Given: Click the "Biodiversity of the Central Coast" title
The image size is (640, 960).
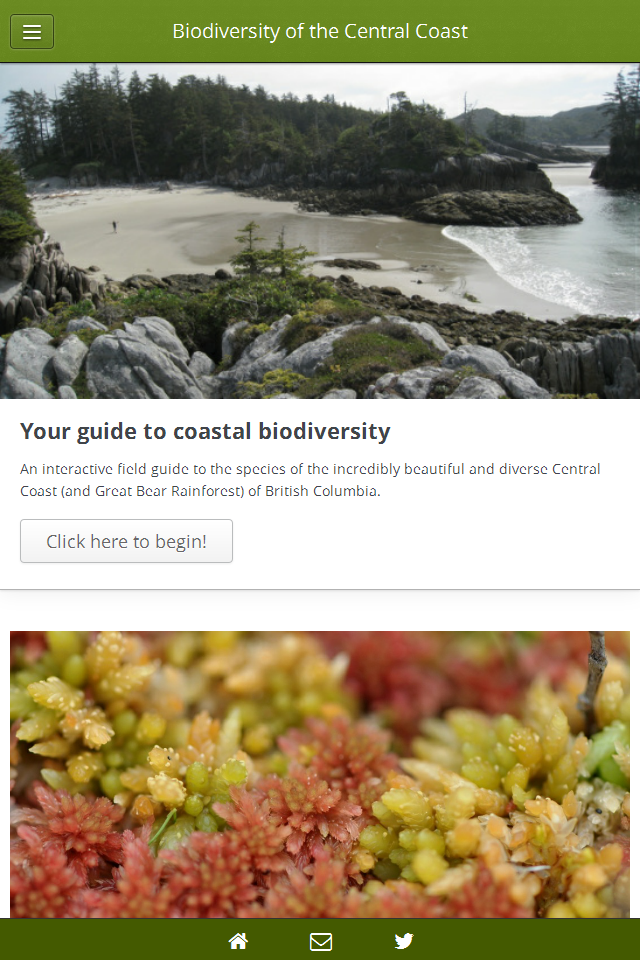Looking at the screenshot, I should (x=320, y=31).
